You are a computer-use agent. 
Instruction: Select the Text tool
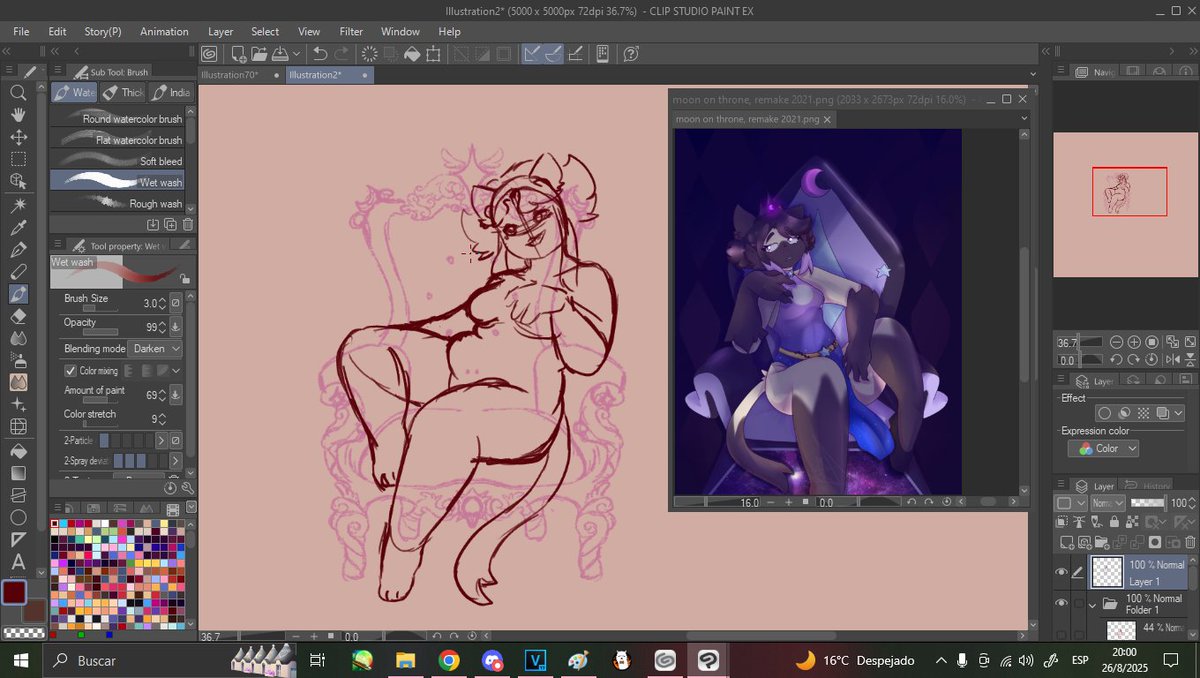point(18,562)
